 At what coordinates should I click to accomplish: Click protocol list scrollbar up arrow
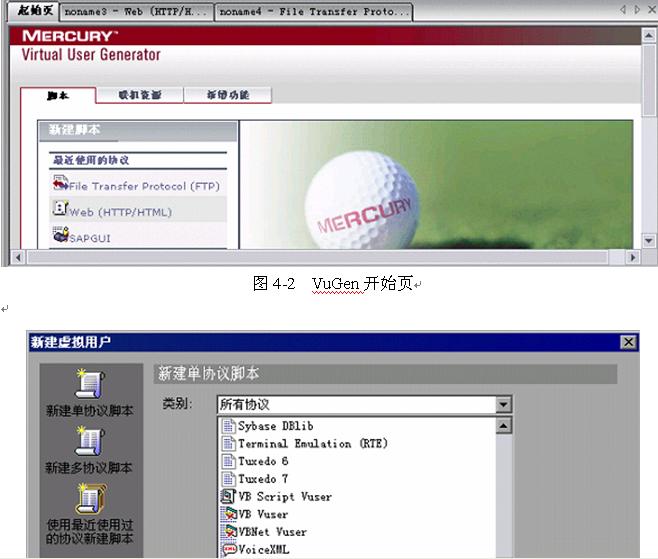pos(503,426)
